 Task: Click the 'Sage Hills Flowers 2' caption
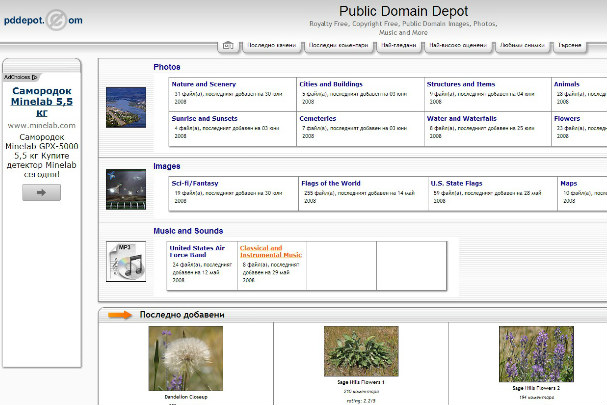pos(536,388)
